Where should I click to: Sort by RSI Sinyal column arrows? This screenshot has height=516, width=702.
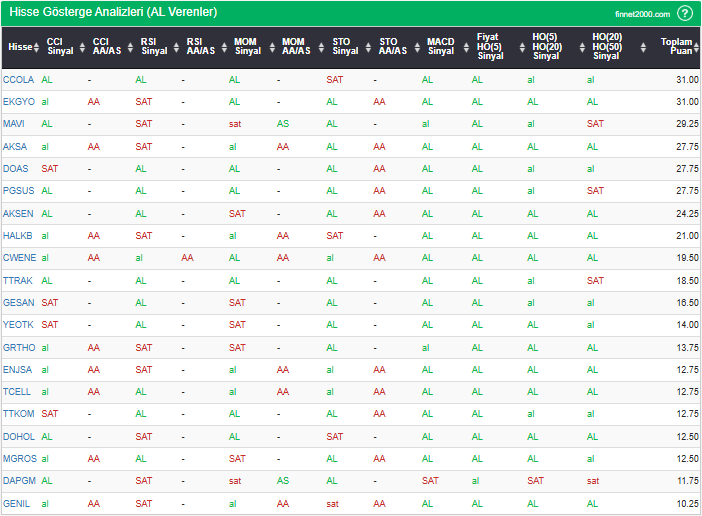click(170, 47)
